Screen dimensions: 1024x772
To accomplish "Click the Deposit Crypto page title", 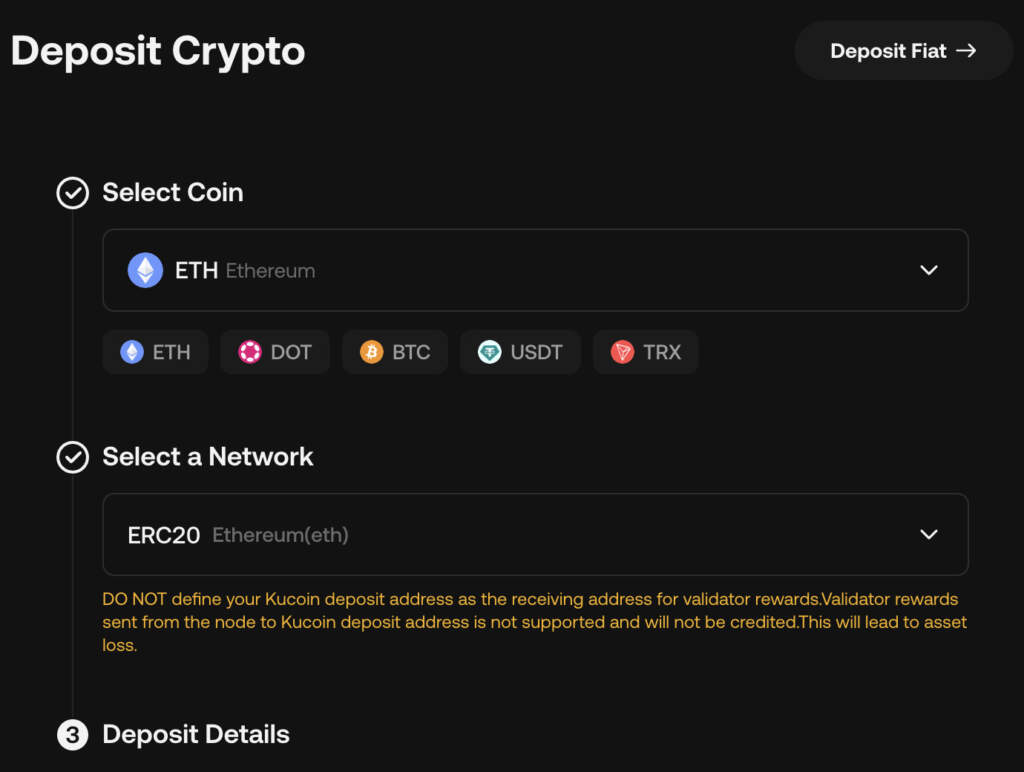I will coord(158,51).
